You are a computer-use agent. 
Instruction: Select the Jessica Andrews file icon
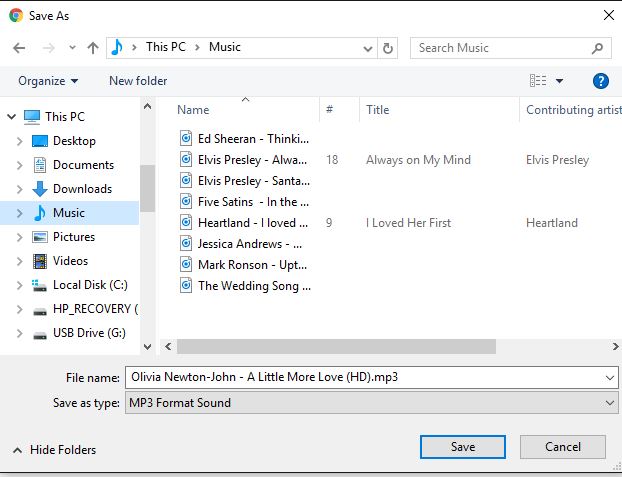[x=186, y=243]
